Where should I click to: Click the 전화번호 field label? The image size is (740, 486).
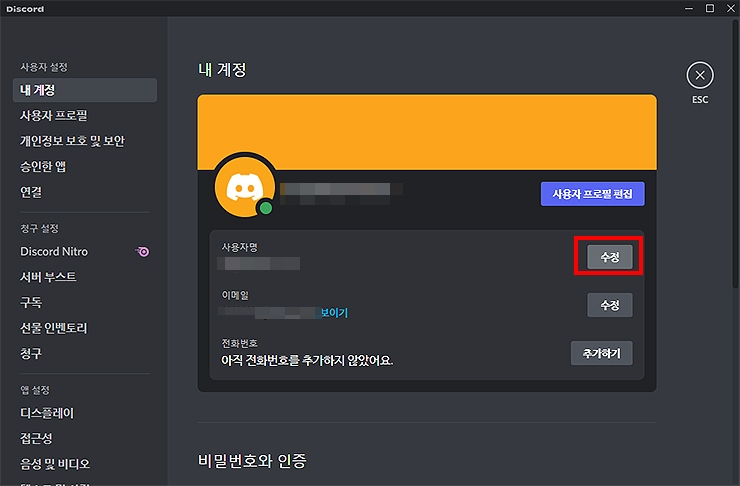[x=240, y=344]
